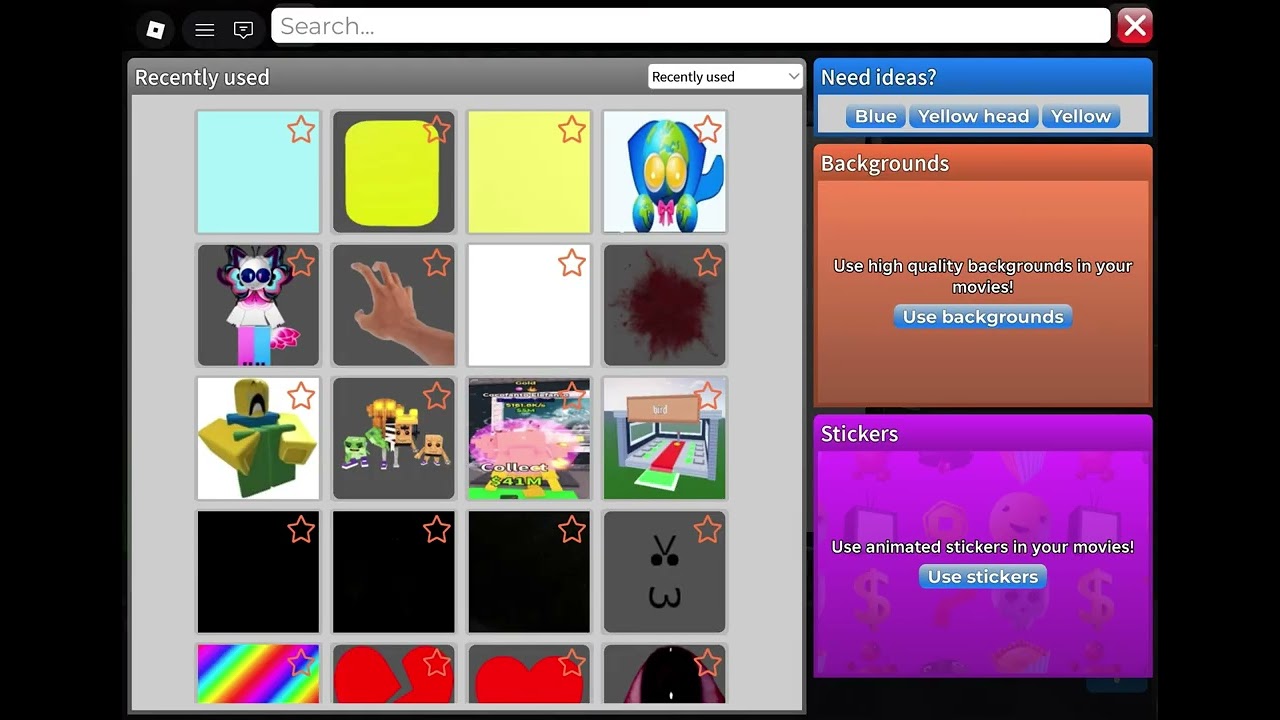Choose the group of small characters image

tap(393, 438)
